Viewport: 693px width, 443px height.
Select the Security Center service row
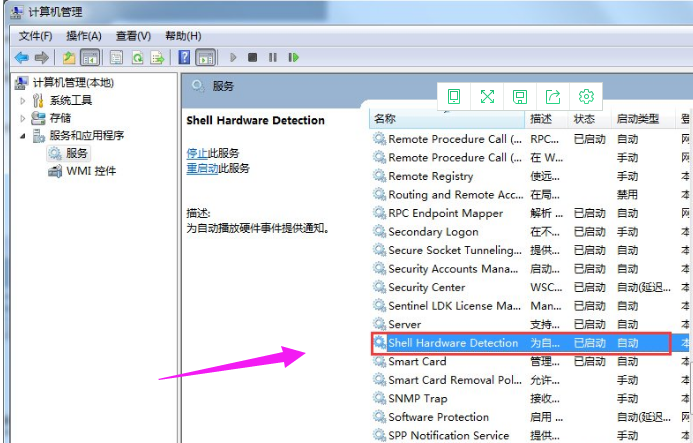click(x=426, y=287)
